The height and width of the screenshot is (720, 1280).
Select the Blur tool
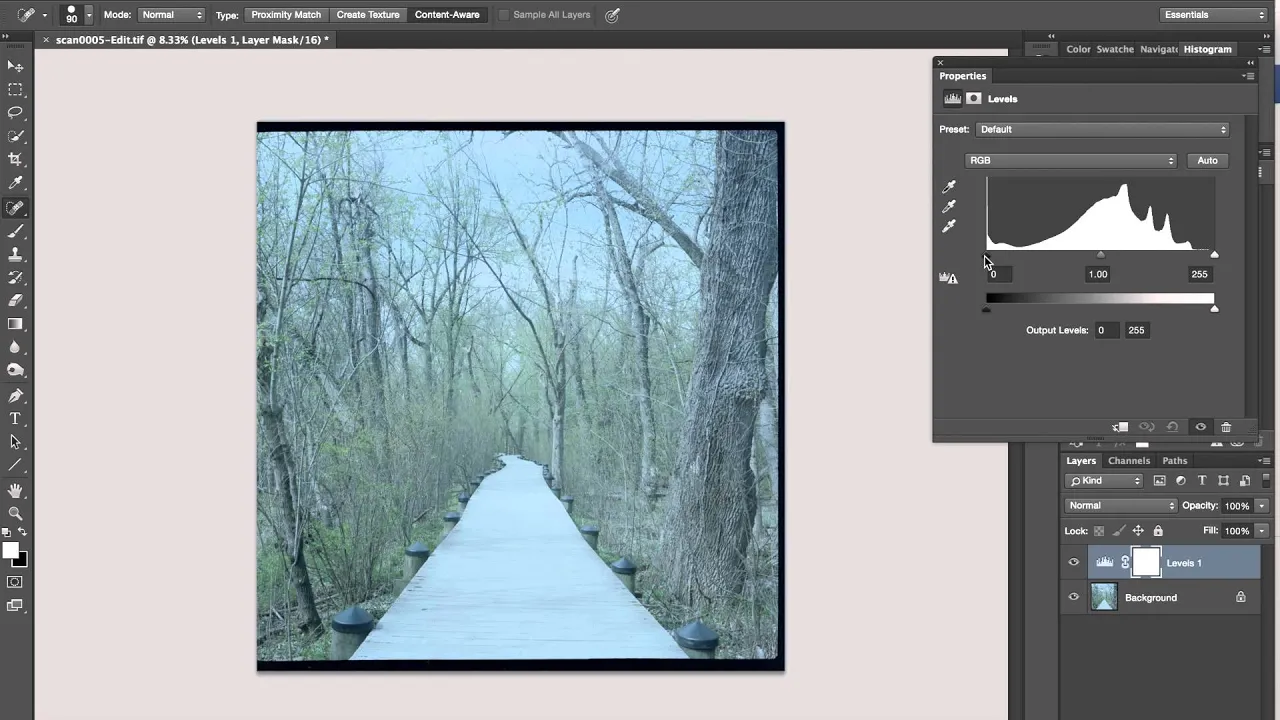pyautogui.click(x=15, y=347)
